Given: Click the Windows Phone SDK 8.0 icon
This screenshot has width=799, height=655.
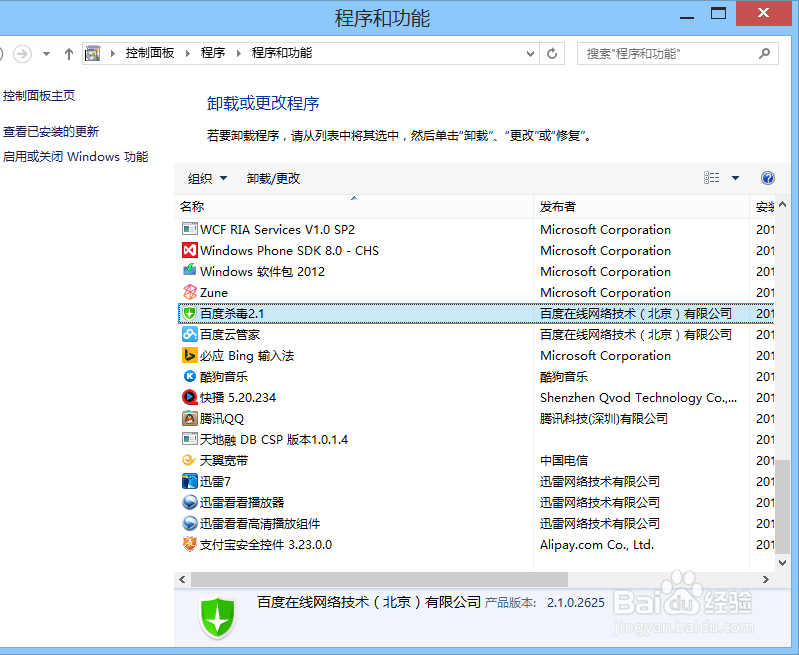Looking at the screenshot, I should click(x=190, y=250).
